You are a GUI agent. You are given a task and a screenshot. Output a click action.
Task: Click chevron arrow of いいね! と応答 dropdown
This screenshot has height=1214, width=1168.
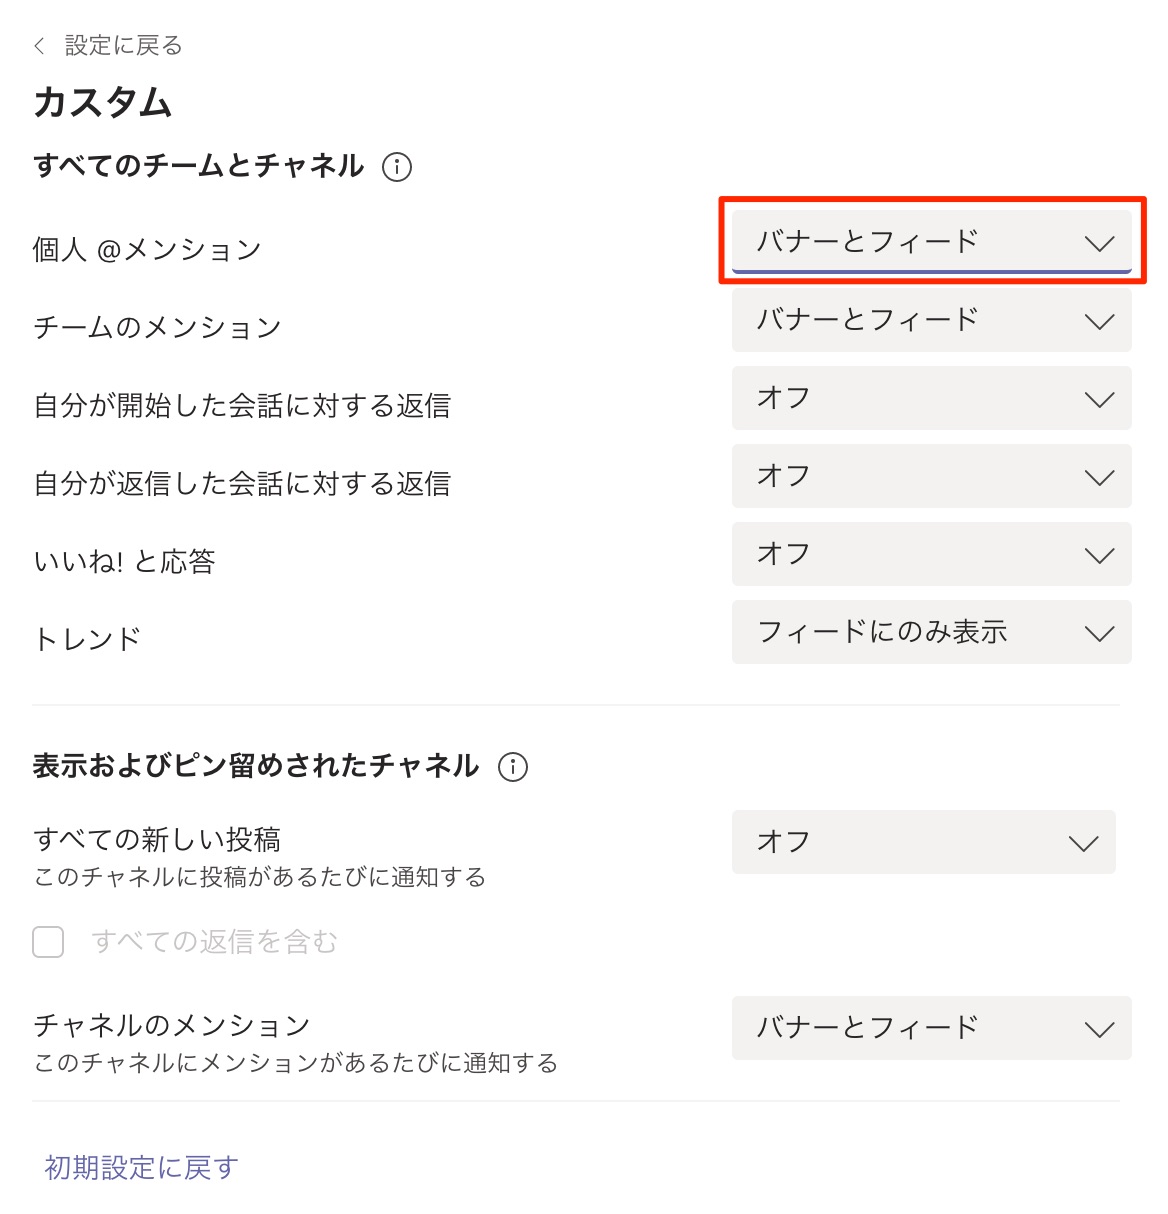coord(1099,556)
